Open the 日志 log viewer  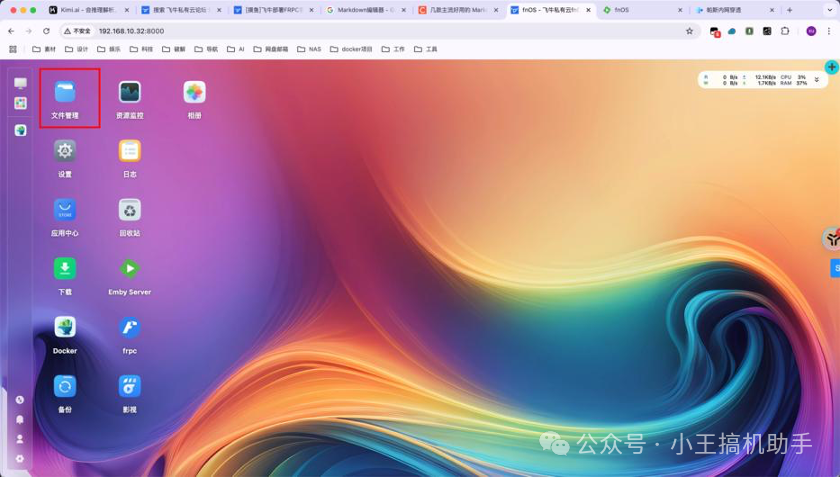tap(129, 151)
